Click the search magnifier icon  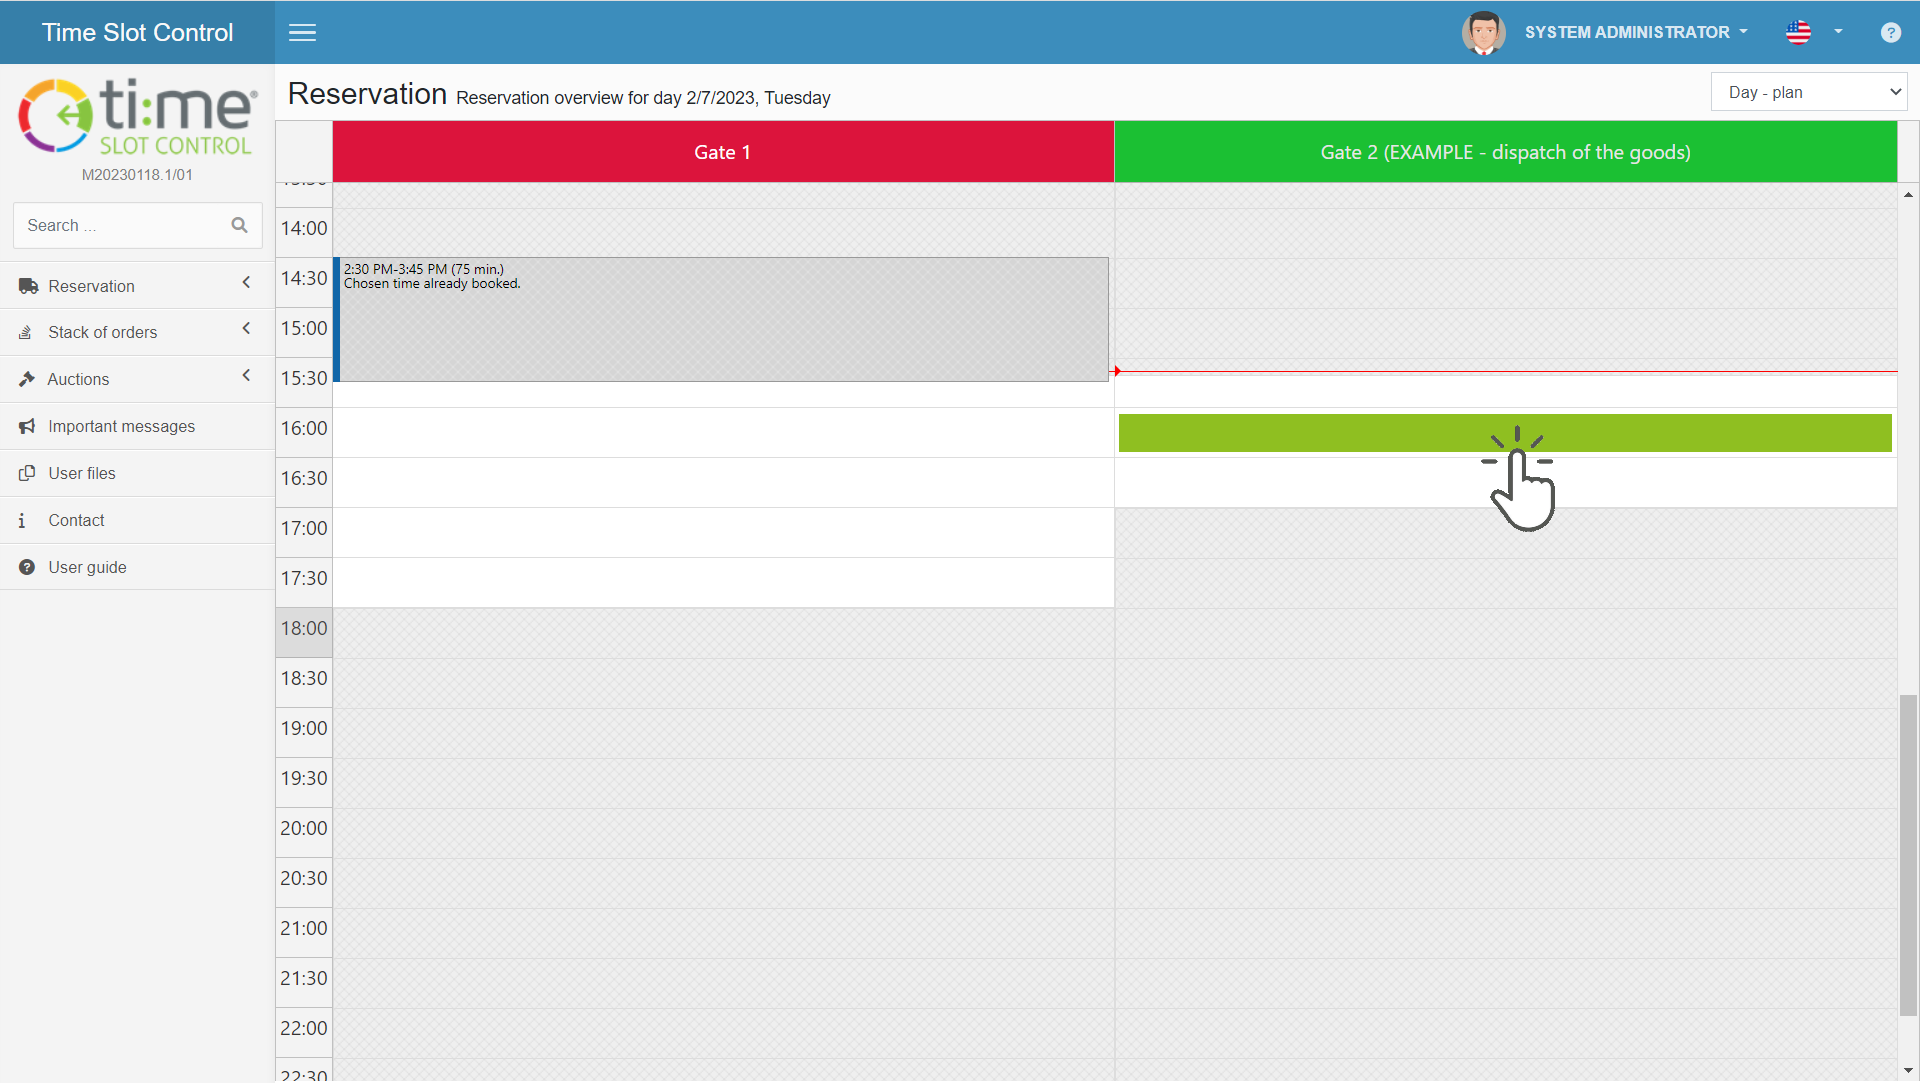pyautogui.click(x=239, y=225)
